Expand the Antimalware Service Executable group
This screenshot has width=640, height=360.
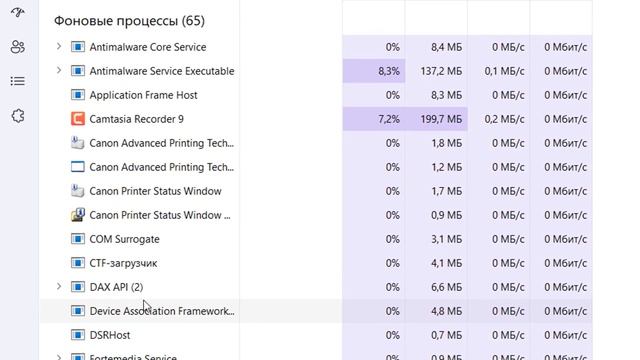(59, 71)
